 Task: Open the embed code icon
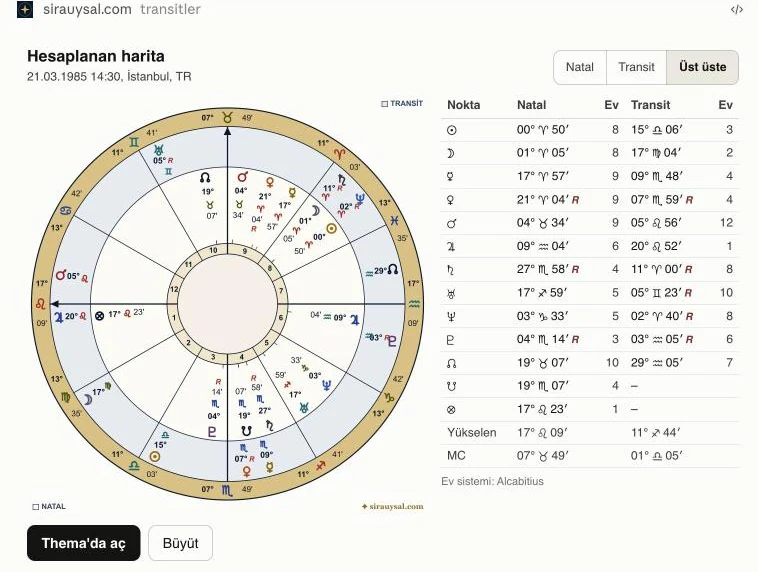pos(736,9)
